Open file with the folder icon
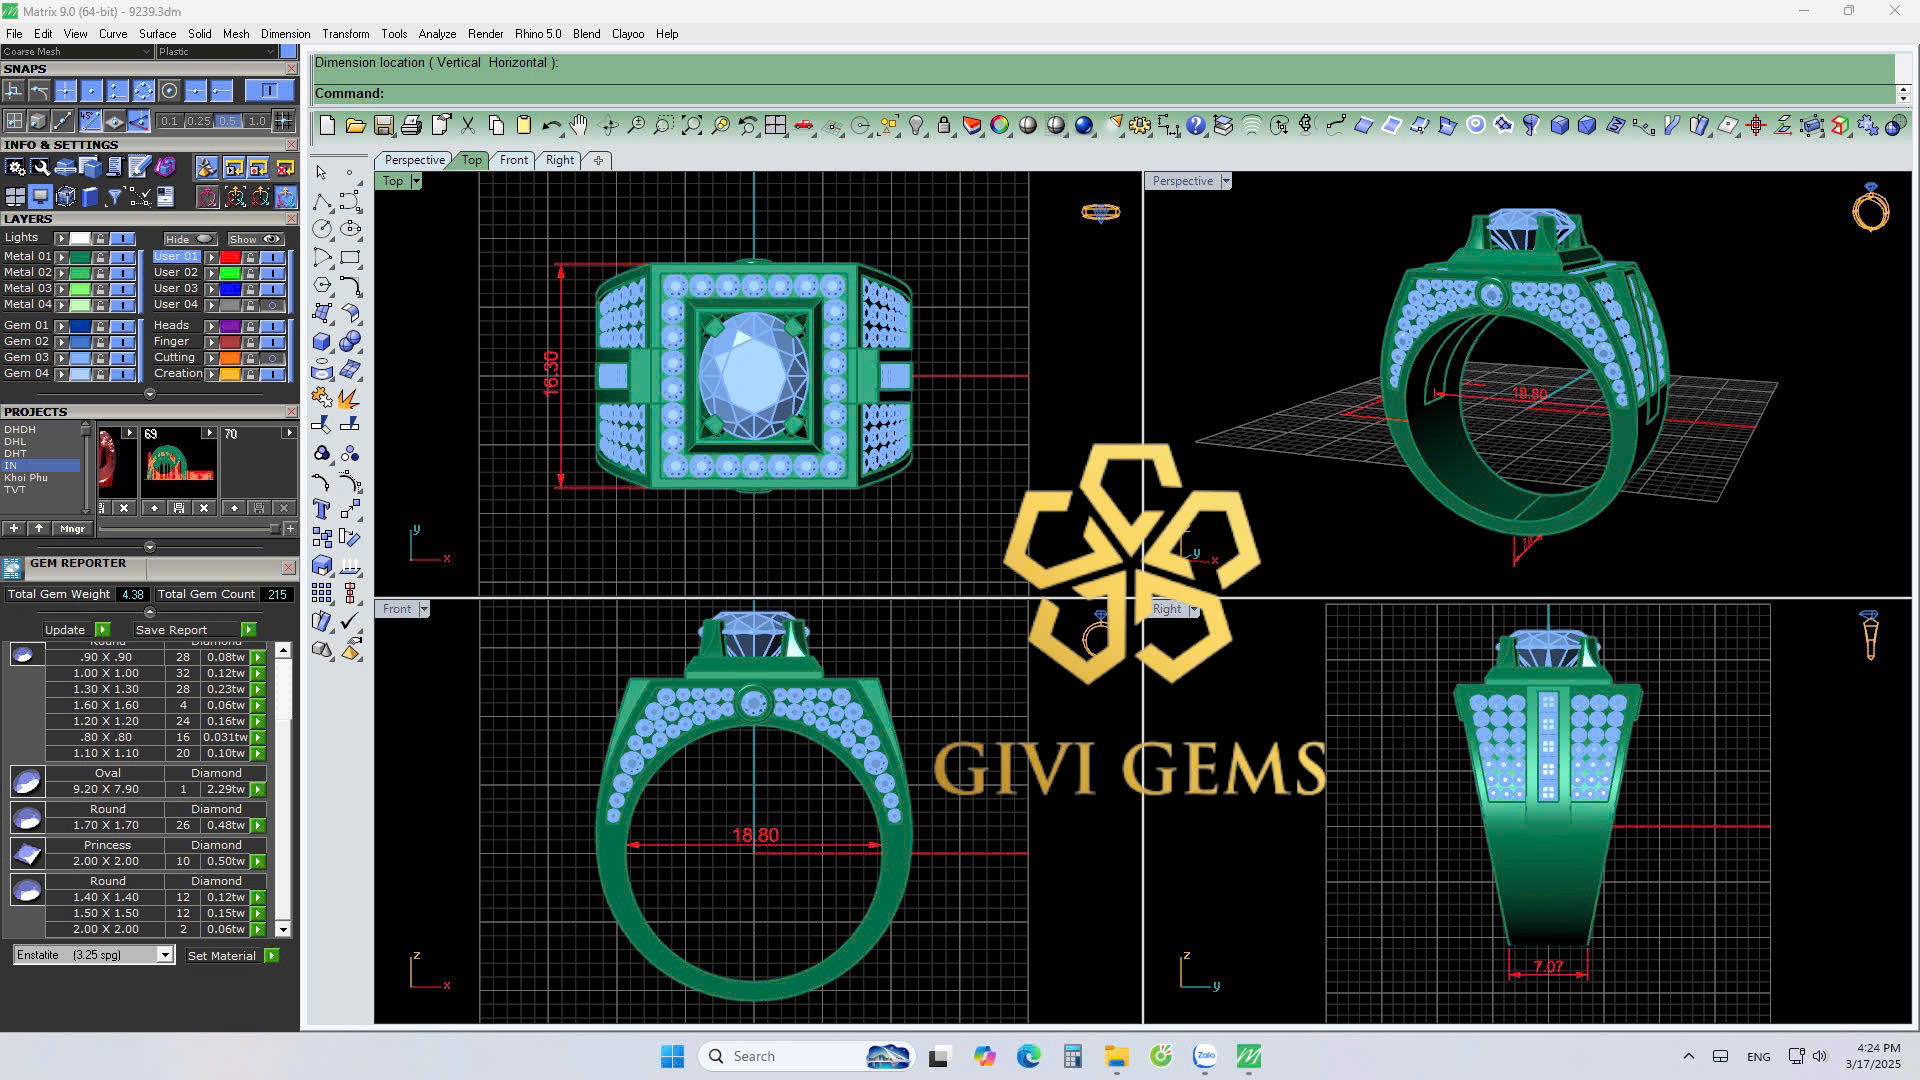The height and width of the screenshot is (1080, 1920). (355, 125)
